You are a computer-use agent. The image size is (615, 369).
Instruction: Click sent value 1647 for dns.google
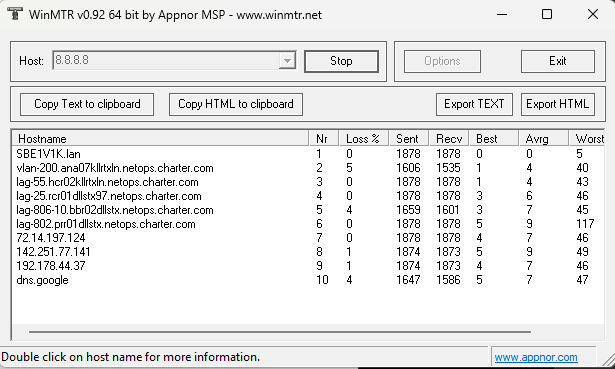pos(408,280)
